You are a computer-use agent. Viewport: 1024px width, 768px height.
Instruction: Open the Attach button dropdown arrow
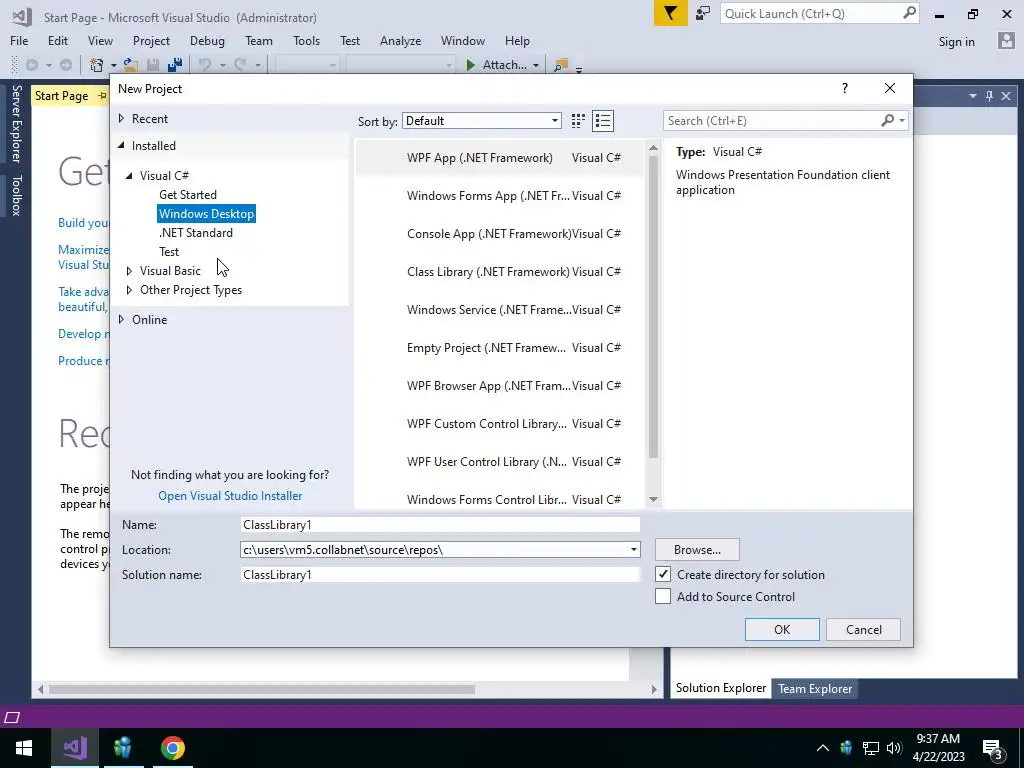pos(536,65)
